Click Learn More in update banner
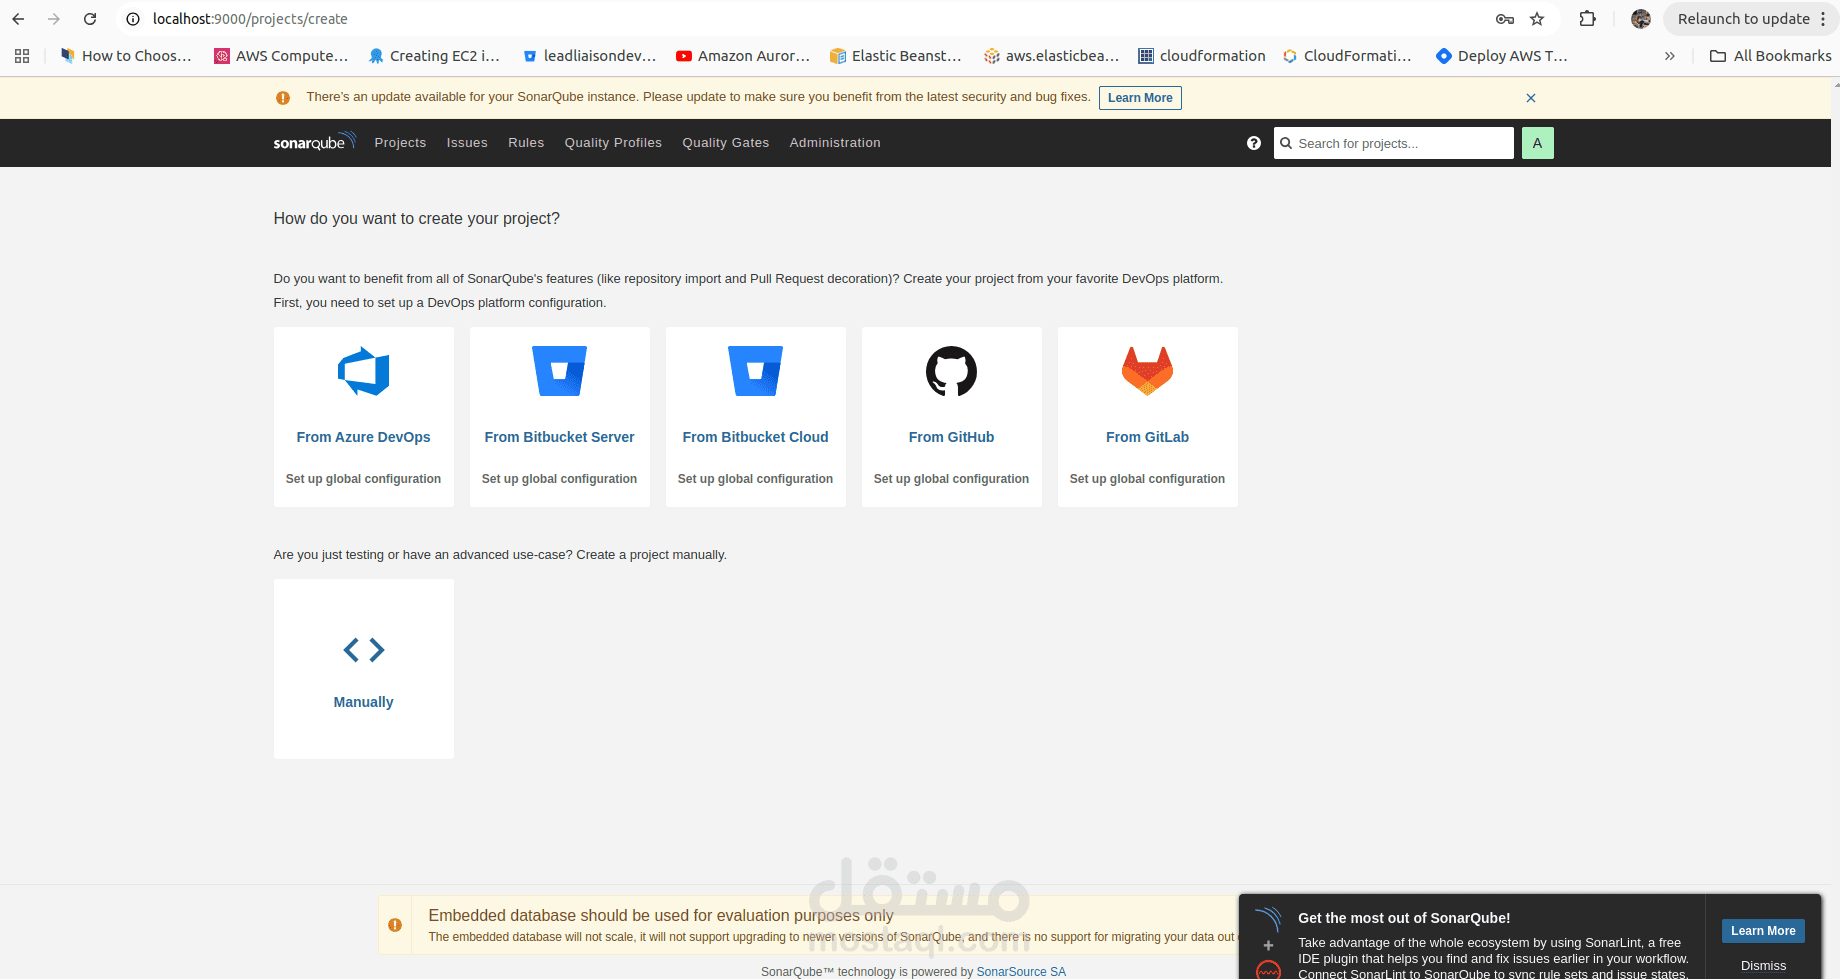The image size is (1840, 979). tap(1140, 98)
